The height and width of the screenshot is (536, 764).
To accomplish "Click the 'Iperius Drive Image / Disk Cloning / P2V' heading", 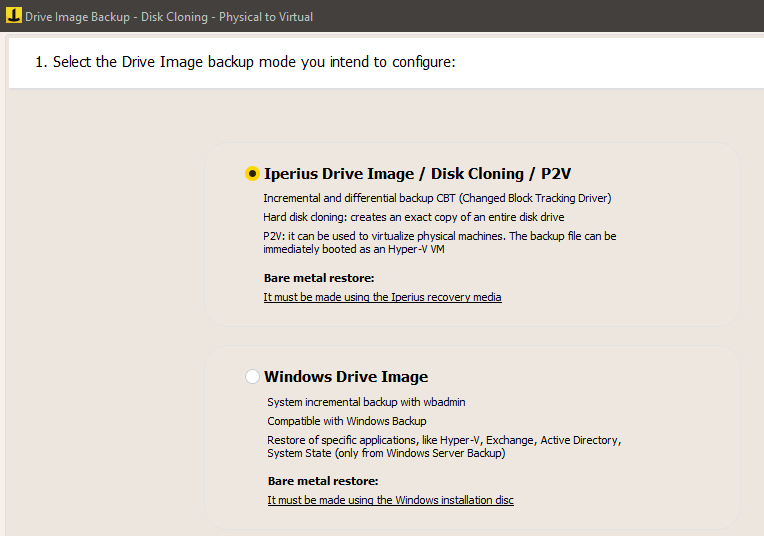I will (x=417, y=173).
